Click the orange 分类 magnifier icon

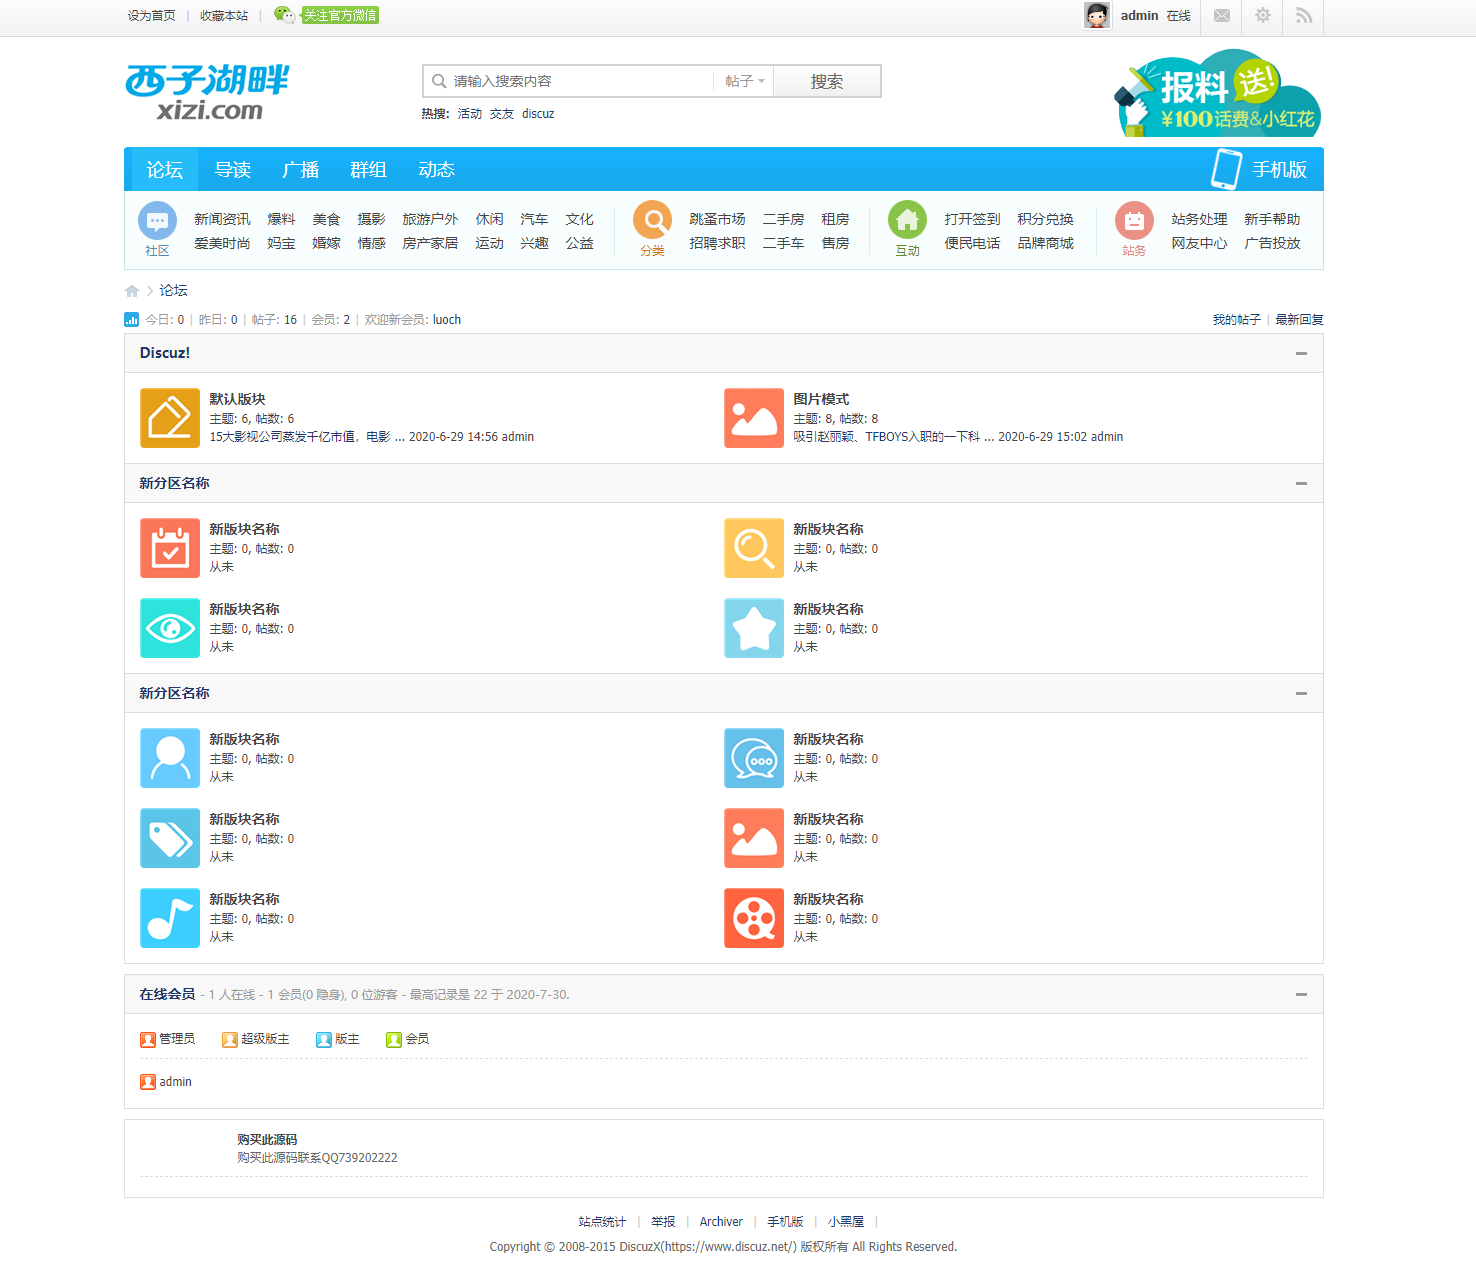(x=652, y=221)
